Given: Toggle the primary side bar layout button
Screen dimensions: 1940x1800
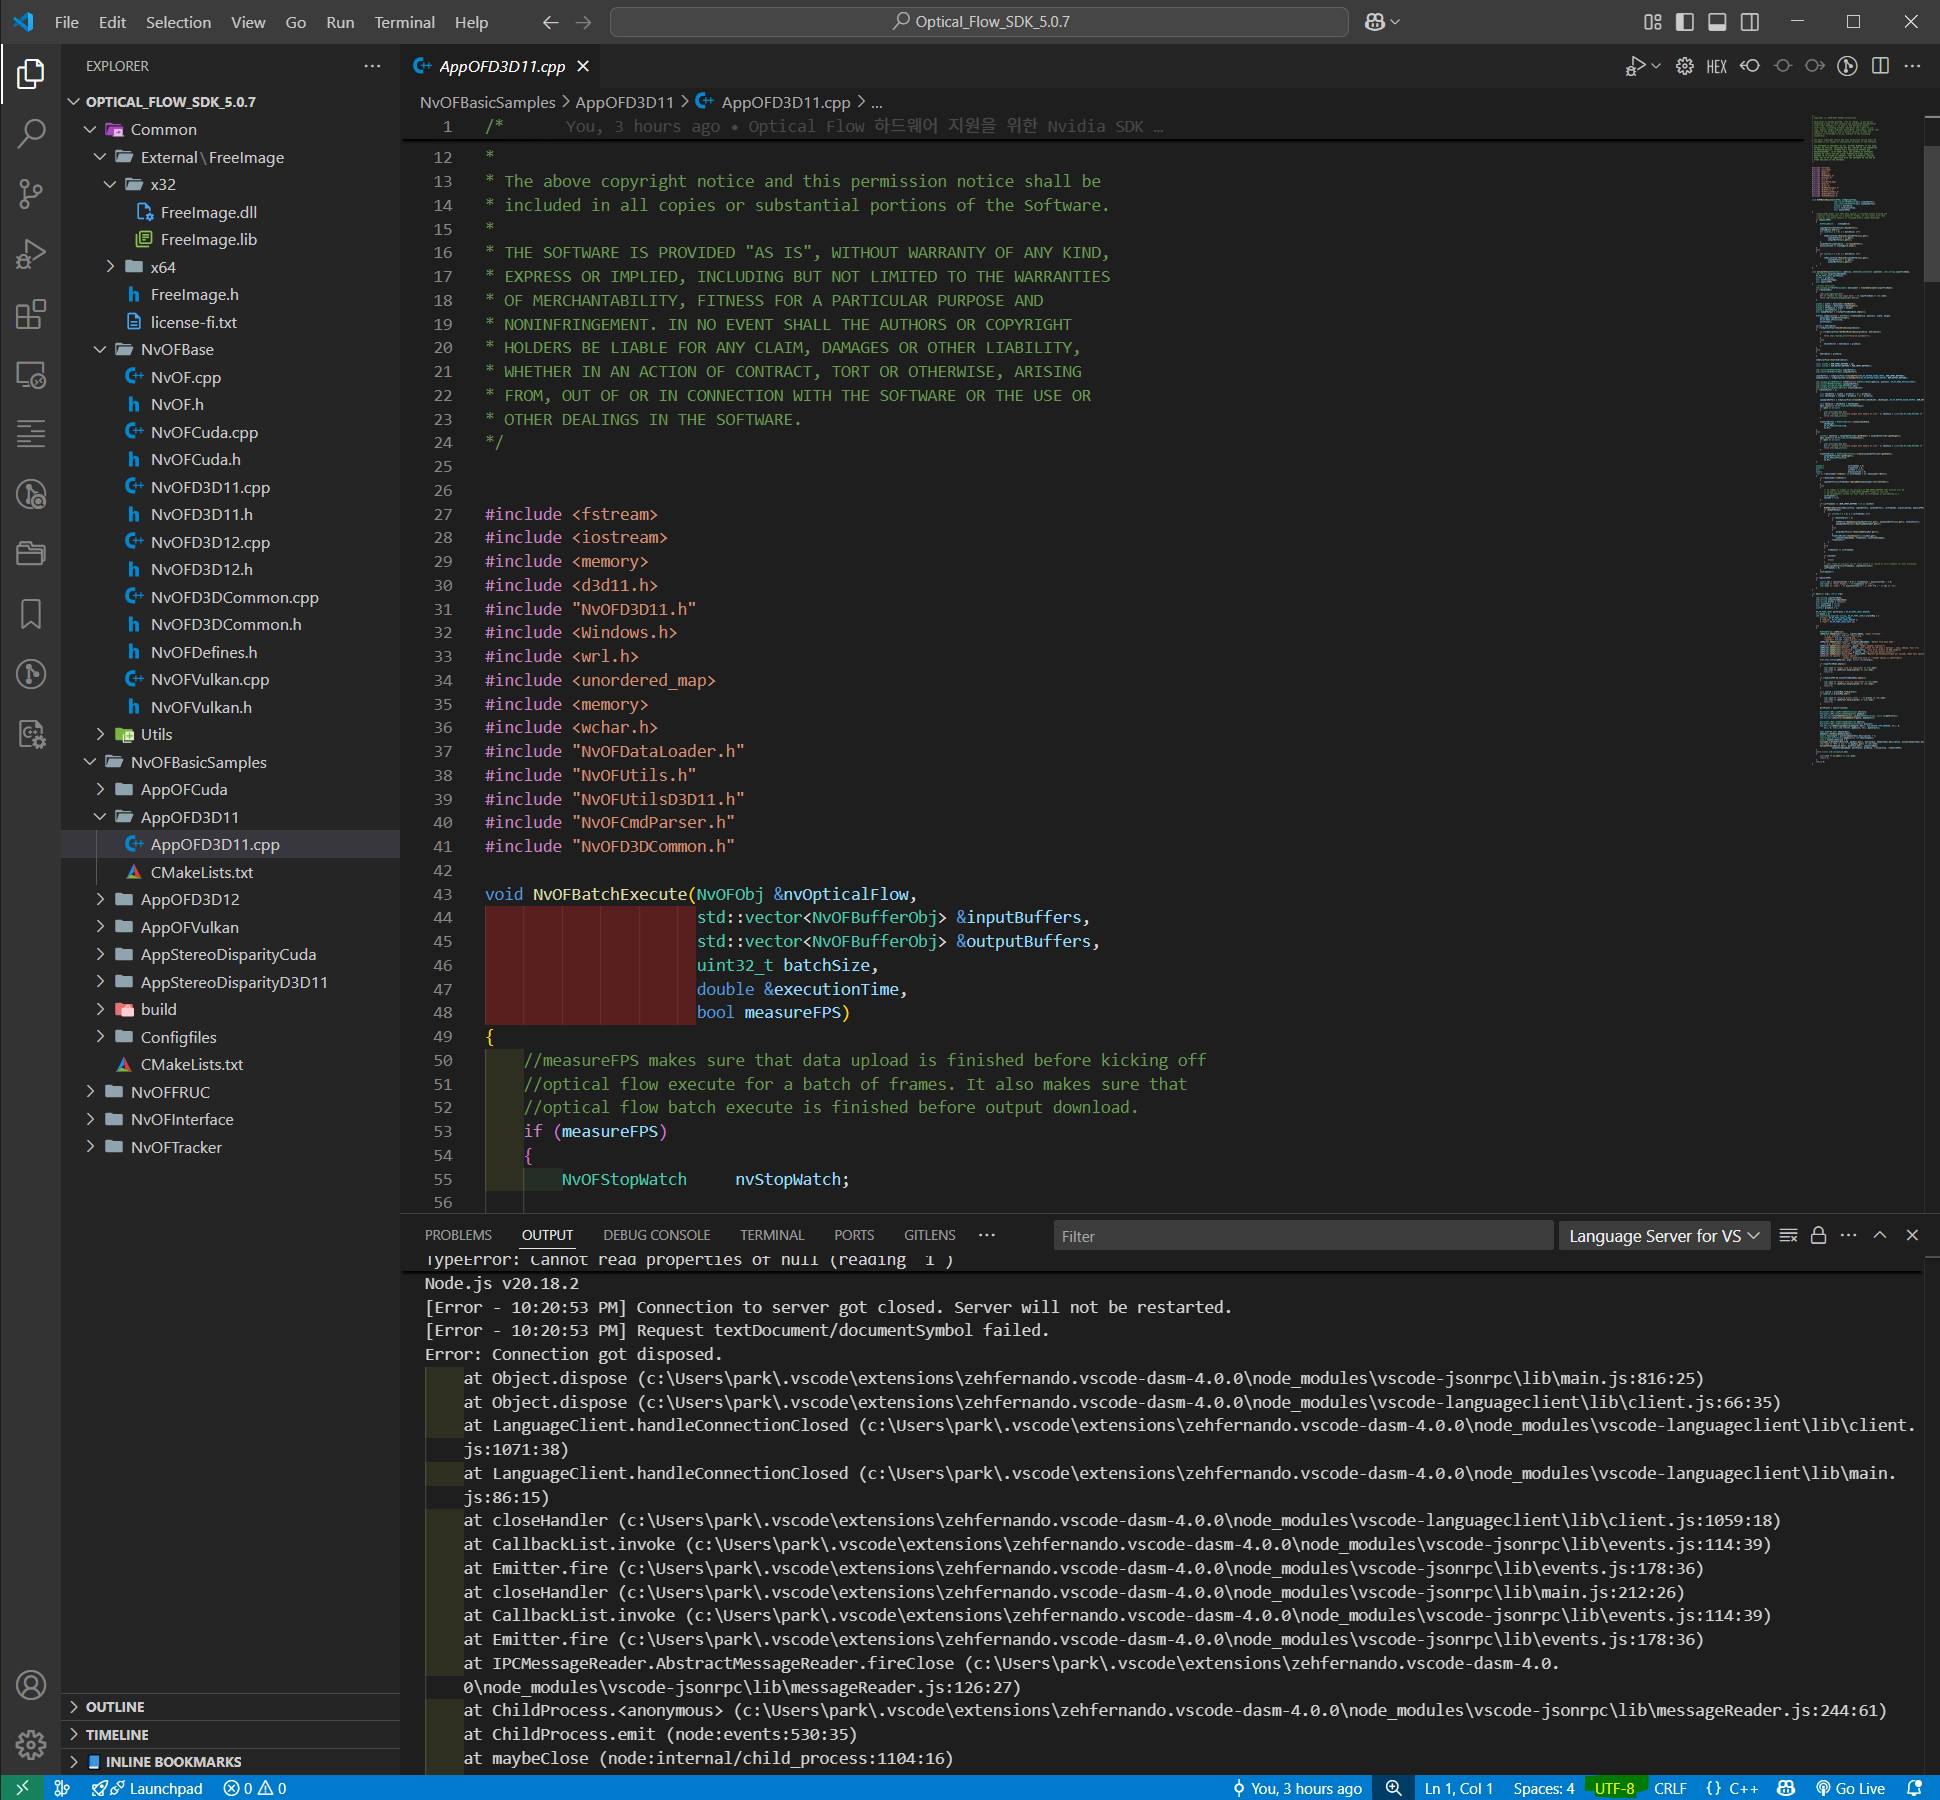Looking at the screenshot, I should point(1685,22).
